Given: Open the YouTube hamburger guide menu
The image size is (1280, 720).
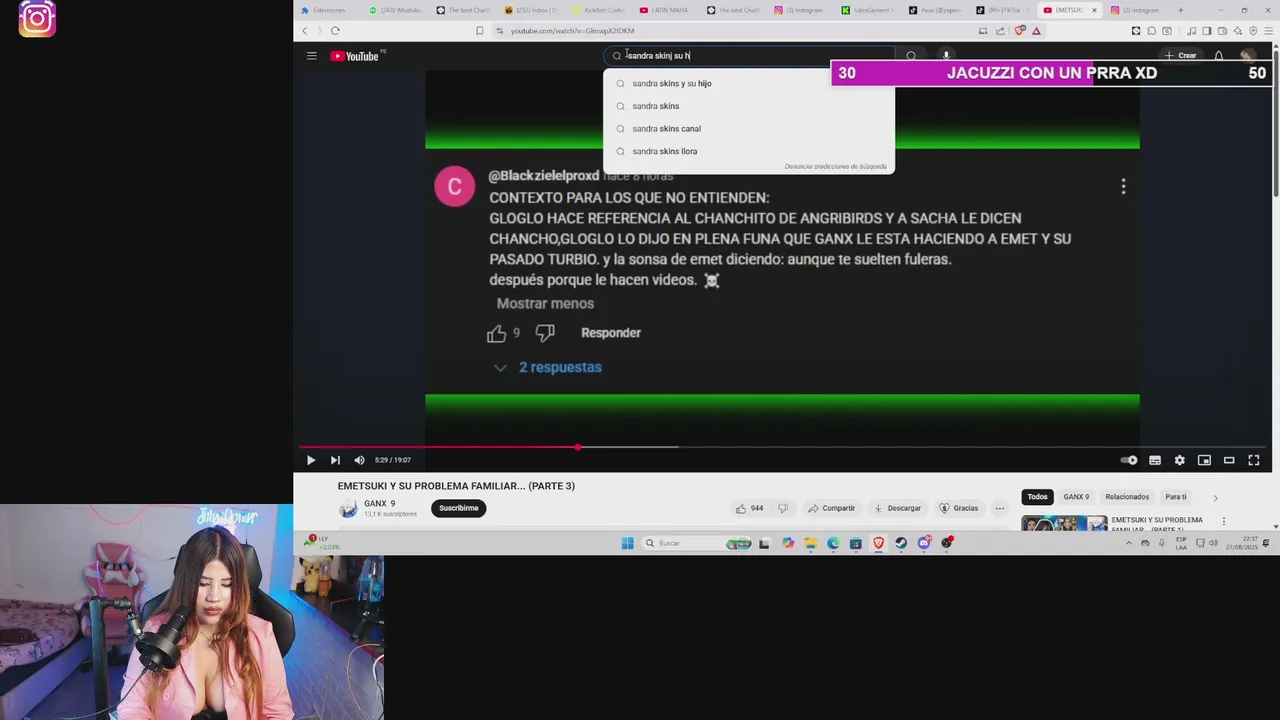Looking at the screenshot, I should pyautogui.click(x=312, y=56).
